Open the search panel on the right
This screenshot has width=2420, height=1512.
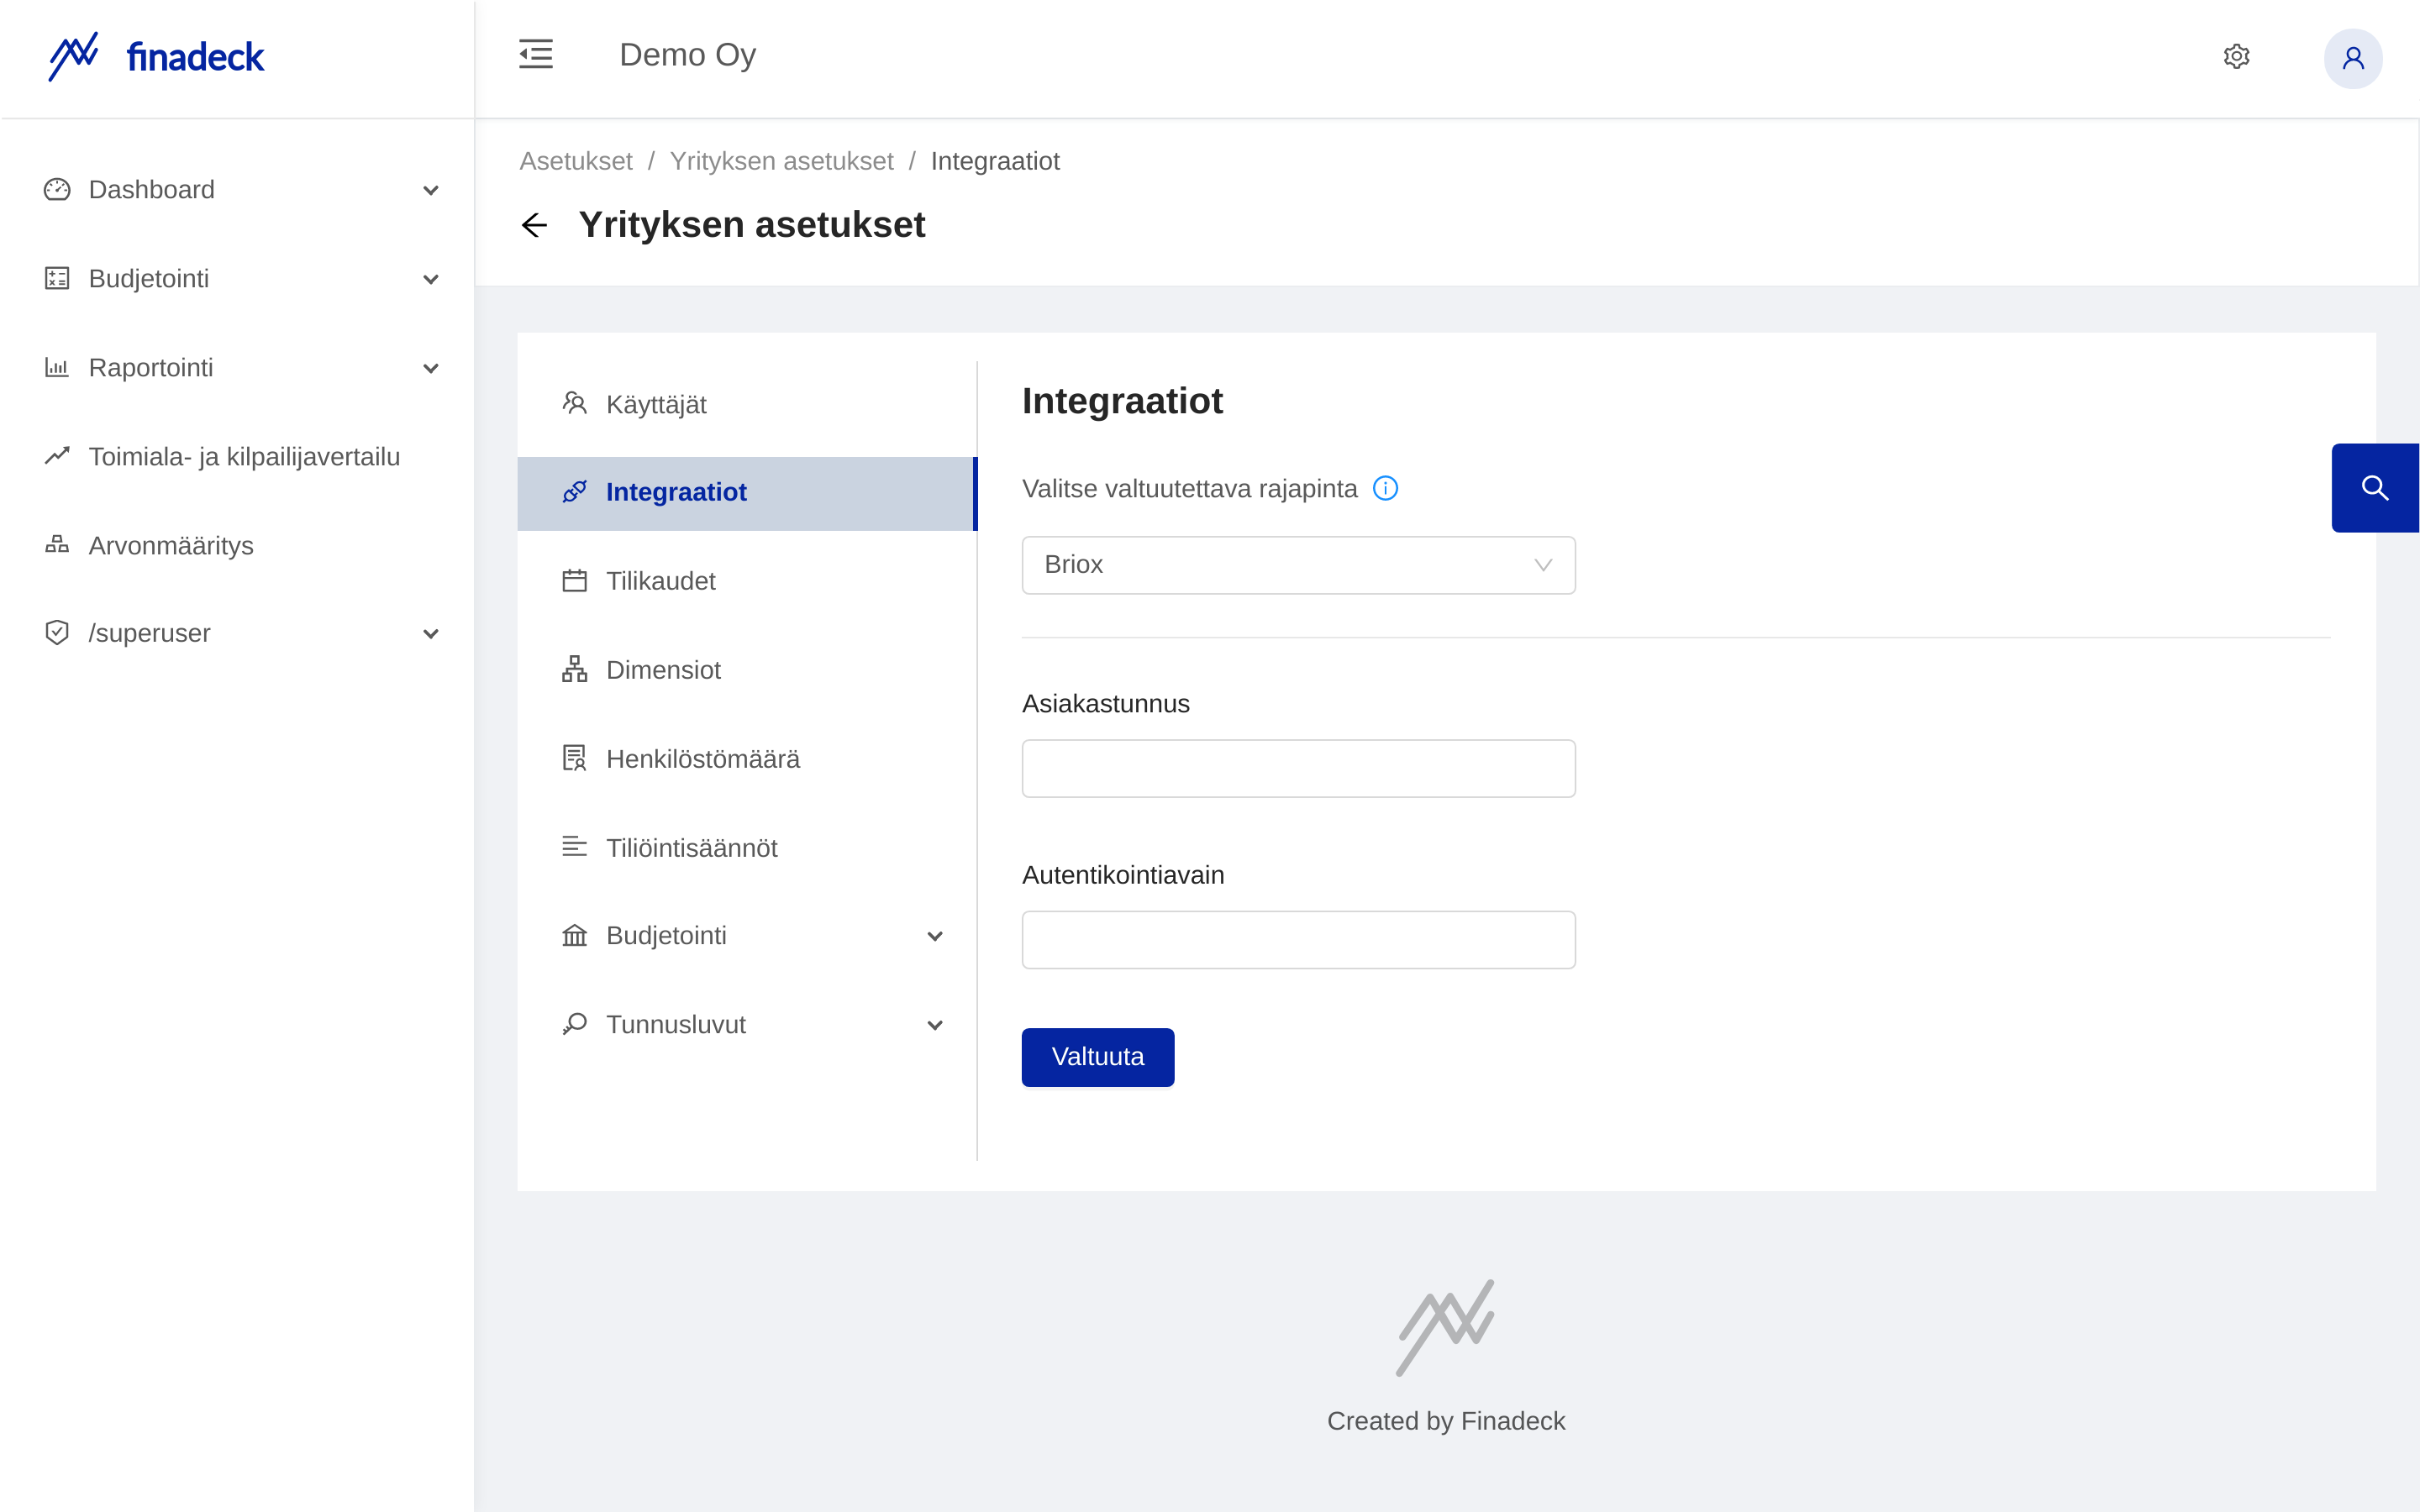pyautogui.click(x=2376, y=488)
